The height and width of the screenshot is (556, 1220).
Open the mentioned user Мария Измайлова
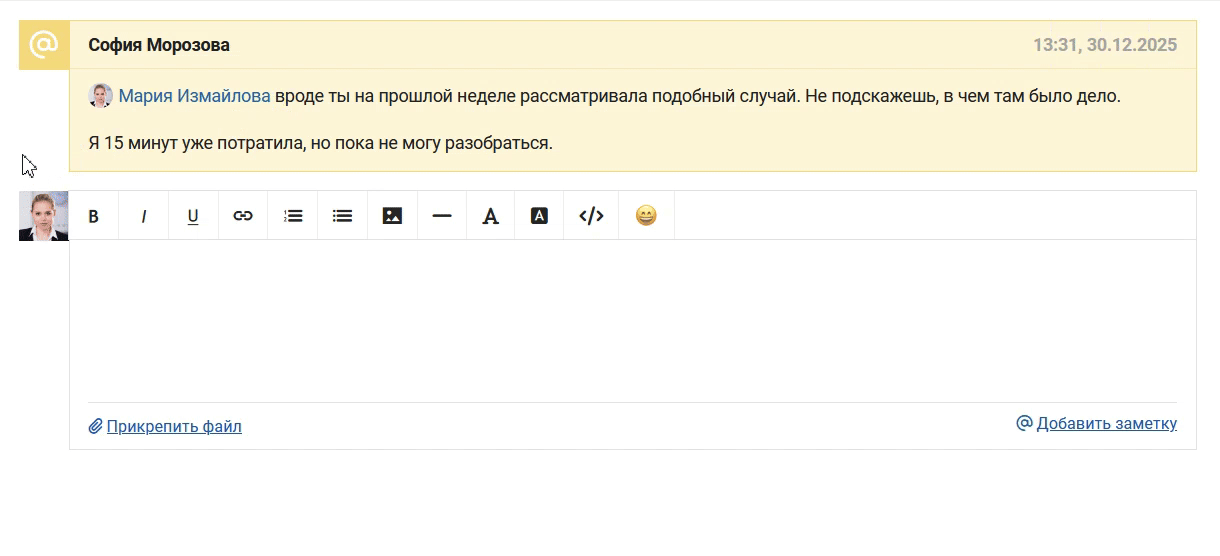[194, 97]
